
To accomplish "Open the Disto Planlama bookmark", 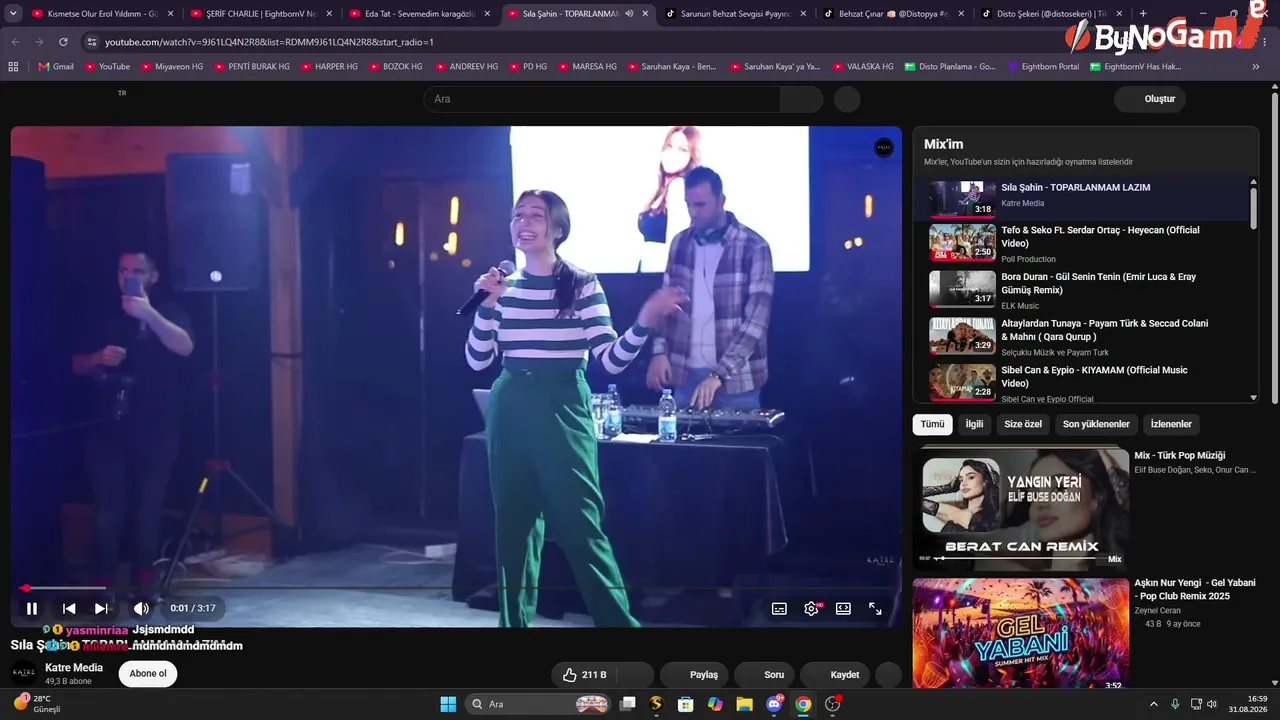I will (x=950, y=66).
